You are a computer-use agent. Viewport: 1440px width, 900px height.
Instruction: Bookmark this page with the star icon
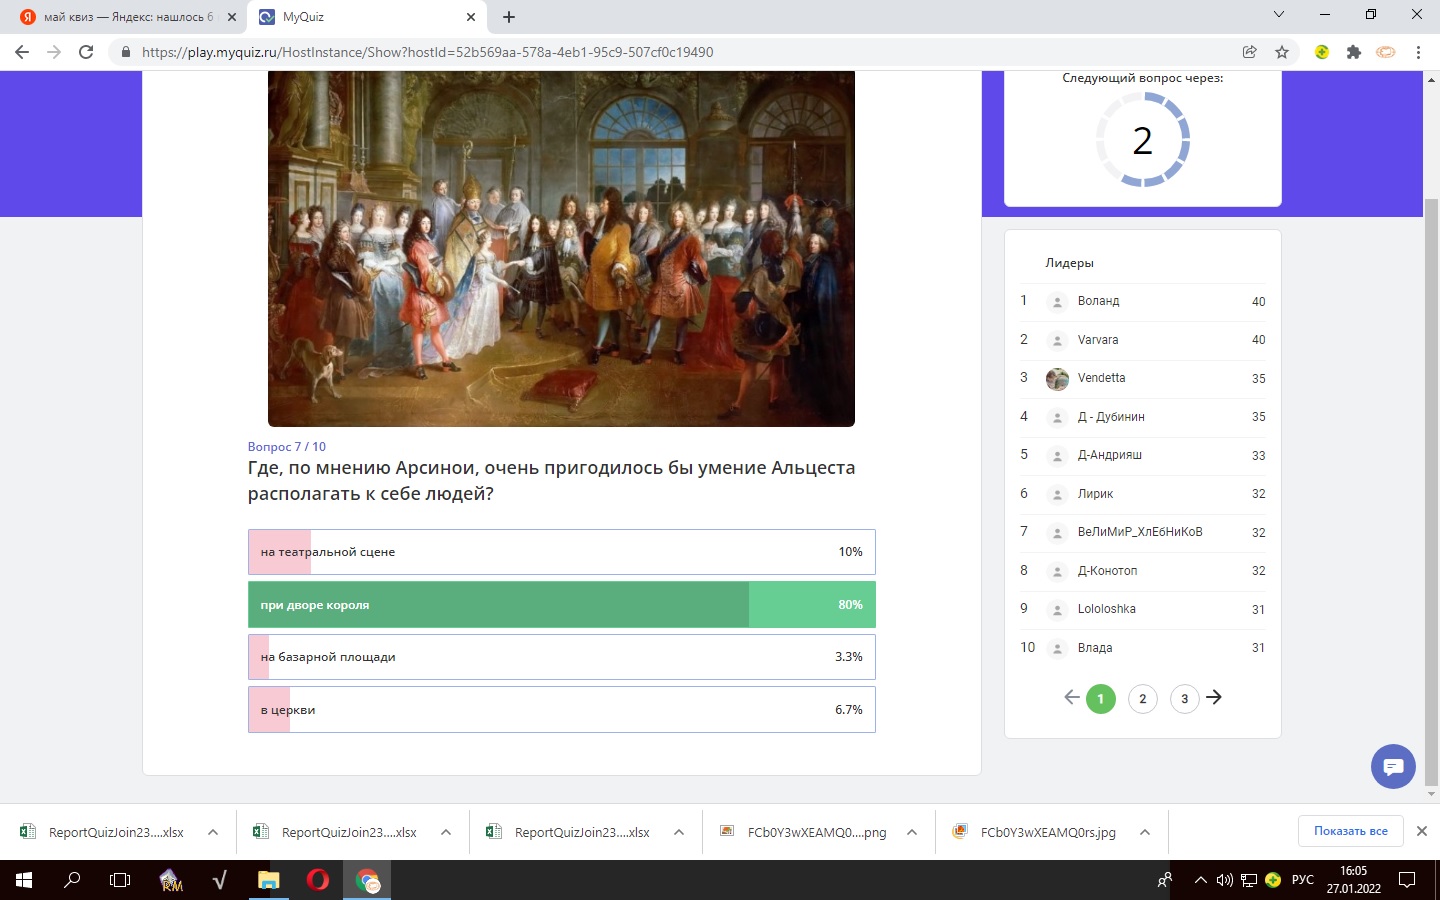coord(1282,52)
